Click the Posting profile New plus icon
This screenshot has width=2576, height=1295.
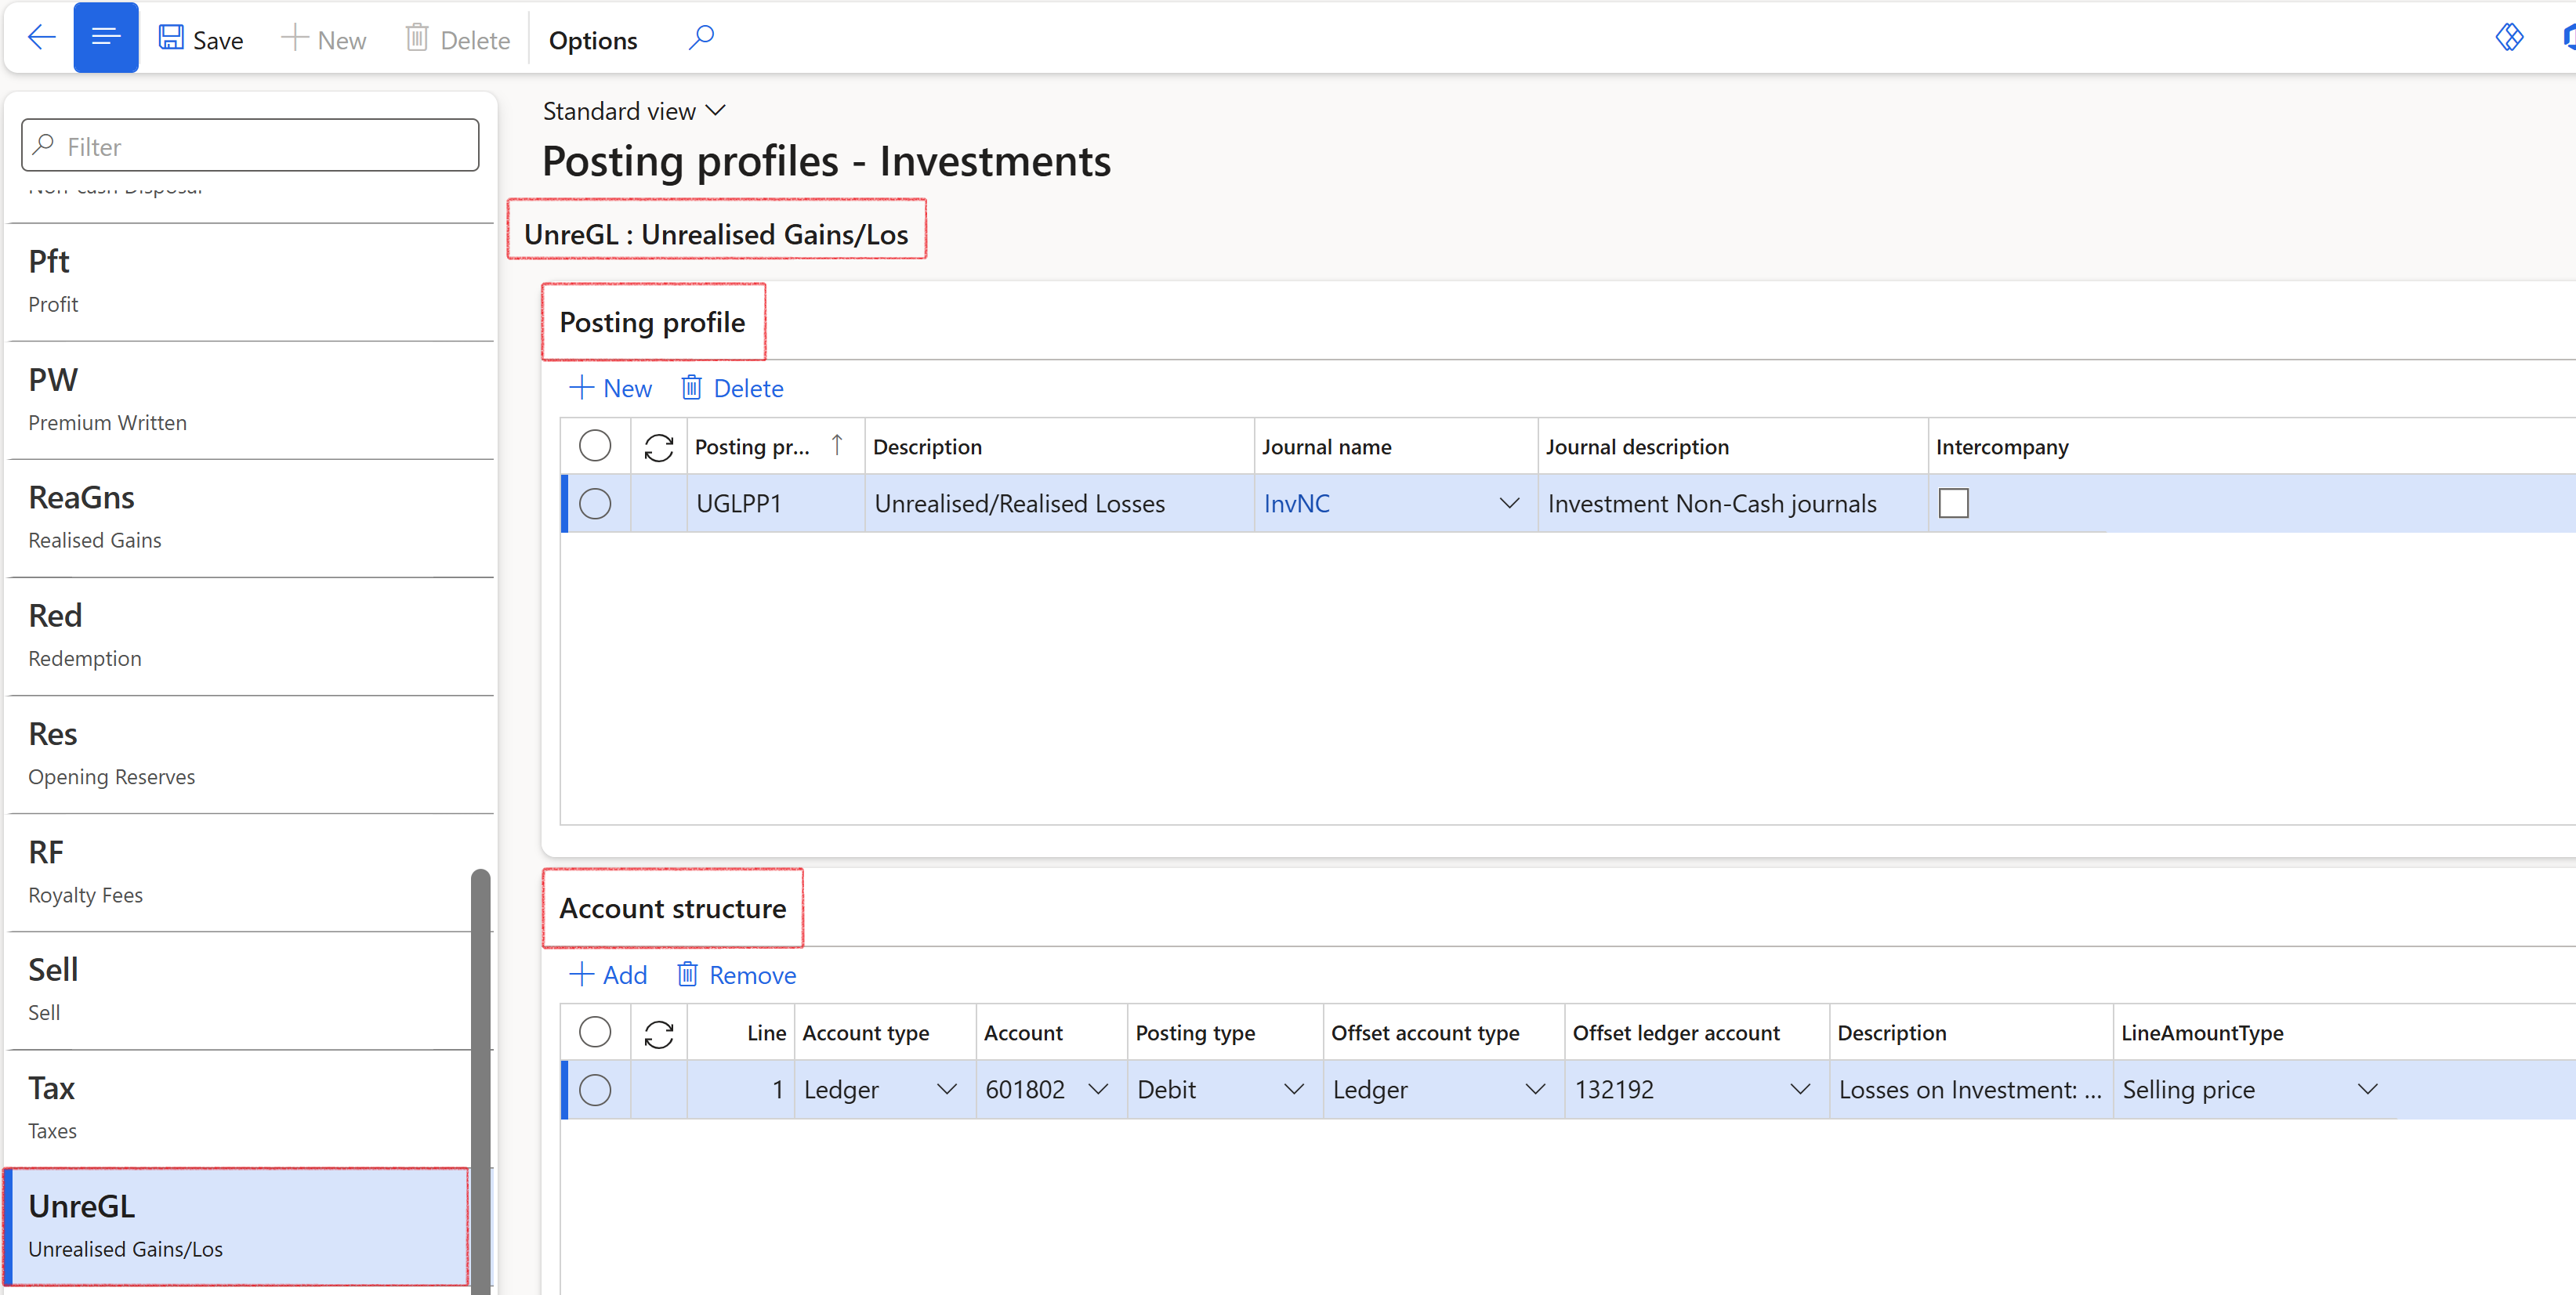[581, 387]
